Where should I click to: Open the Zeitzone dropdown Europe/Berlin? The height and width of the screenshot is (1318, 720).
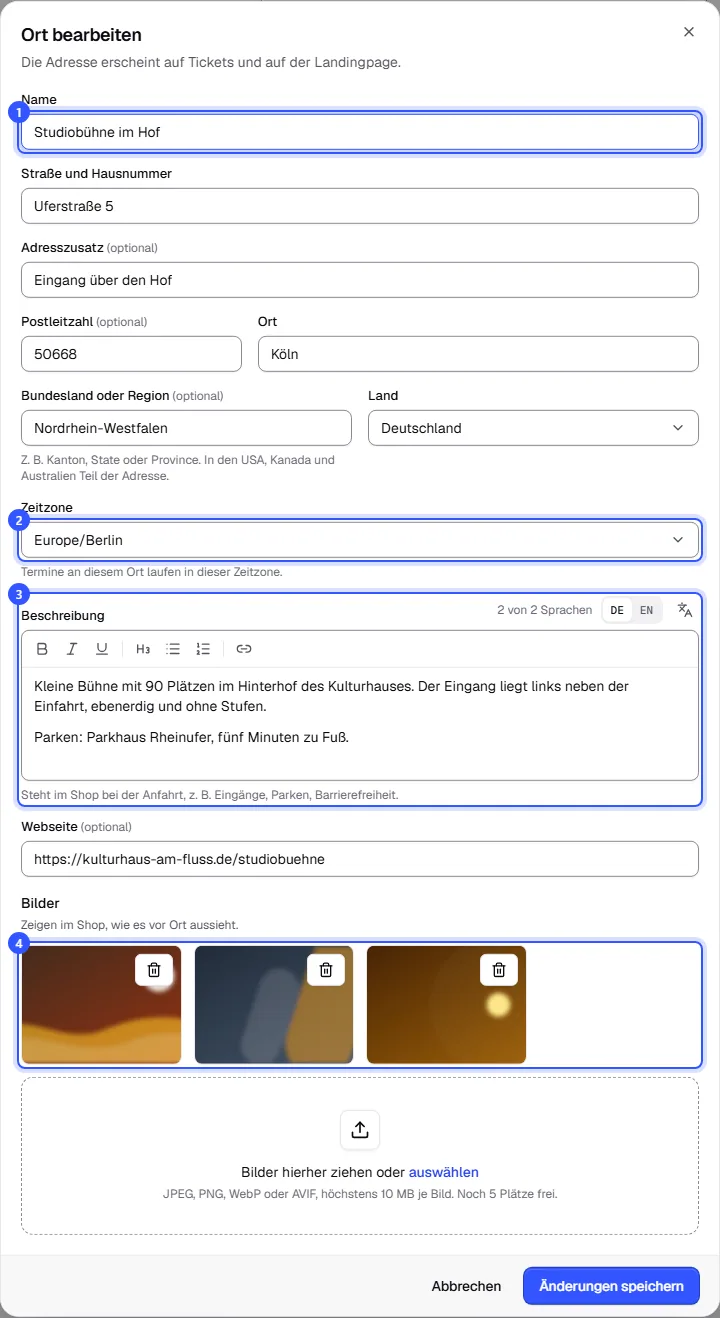360,540
